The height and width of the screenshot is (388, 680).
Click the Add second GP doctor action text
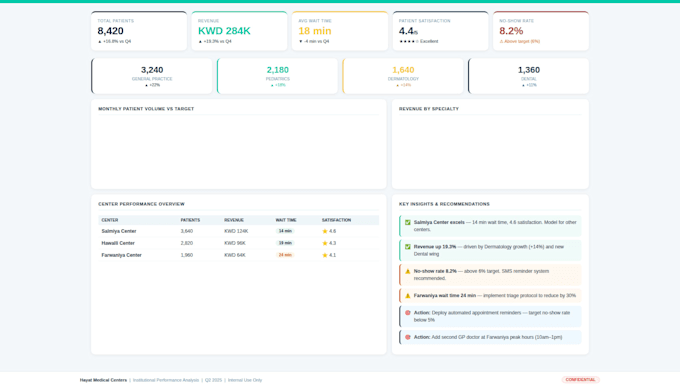[x=488, y=337]
